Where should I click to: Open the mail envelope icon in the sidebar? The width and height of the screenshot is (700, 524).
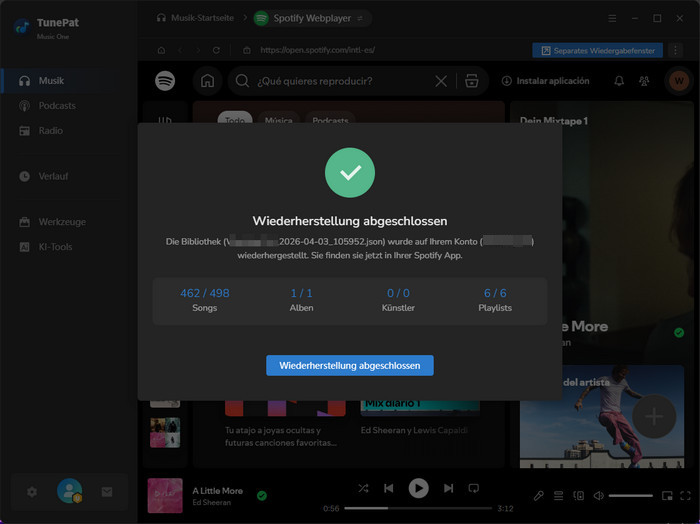pos(107,492)
